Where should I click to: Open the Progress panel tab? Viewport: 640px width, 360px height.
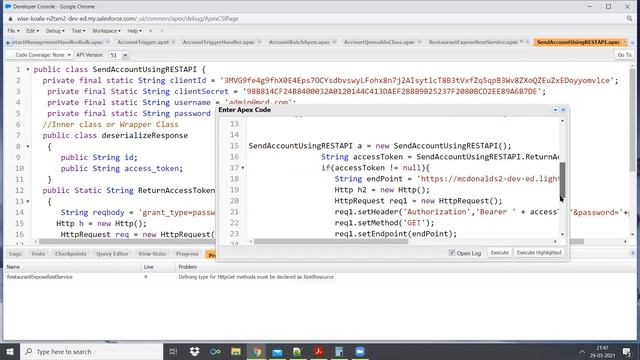click(x=187, y=254)
